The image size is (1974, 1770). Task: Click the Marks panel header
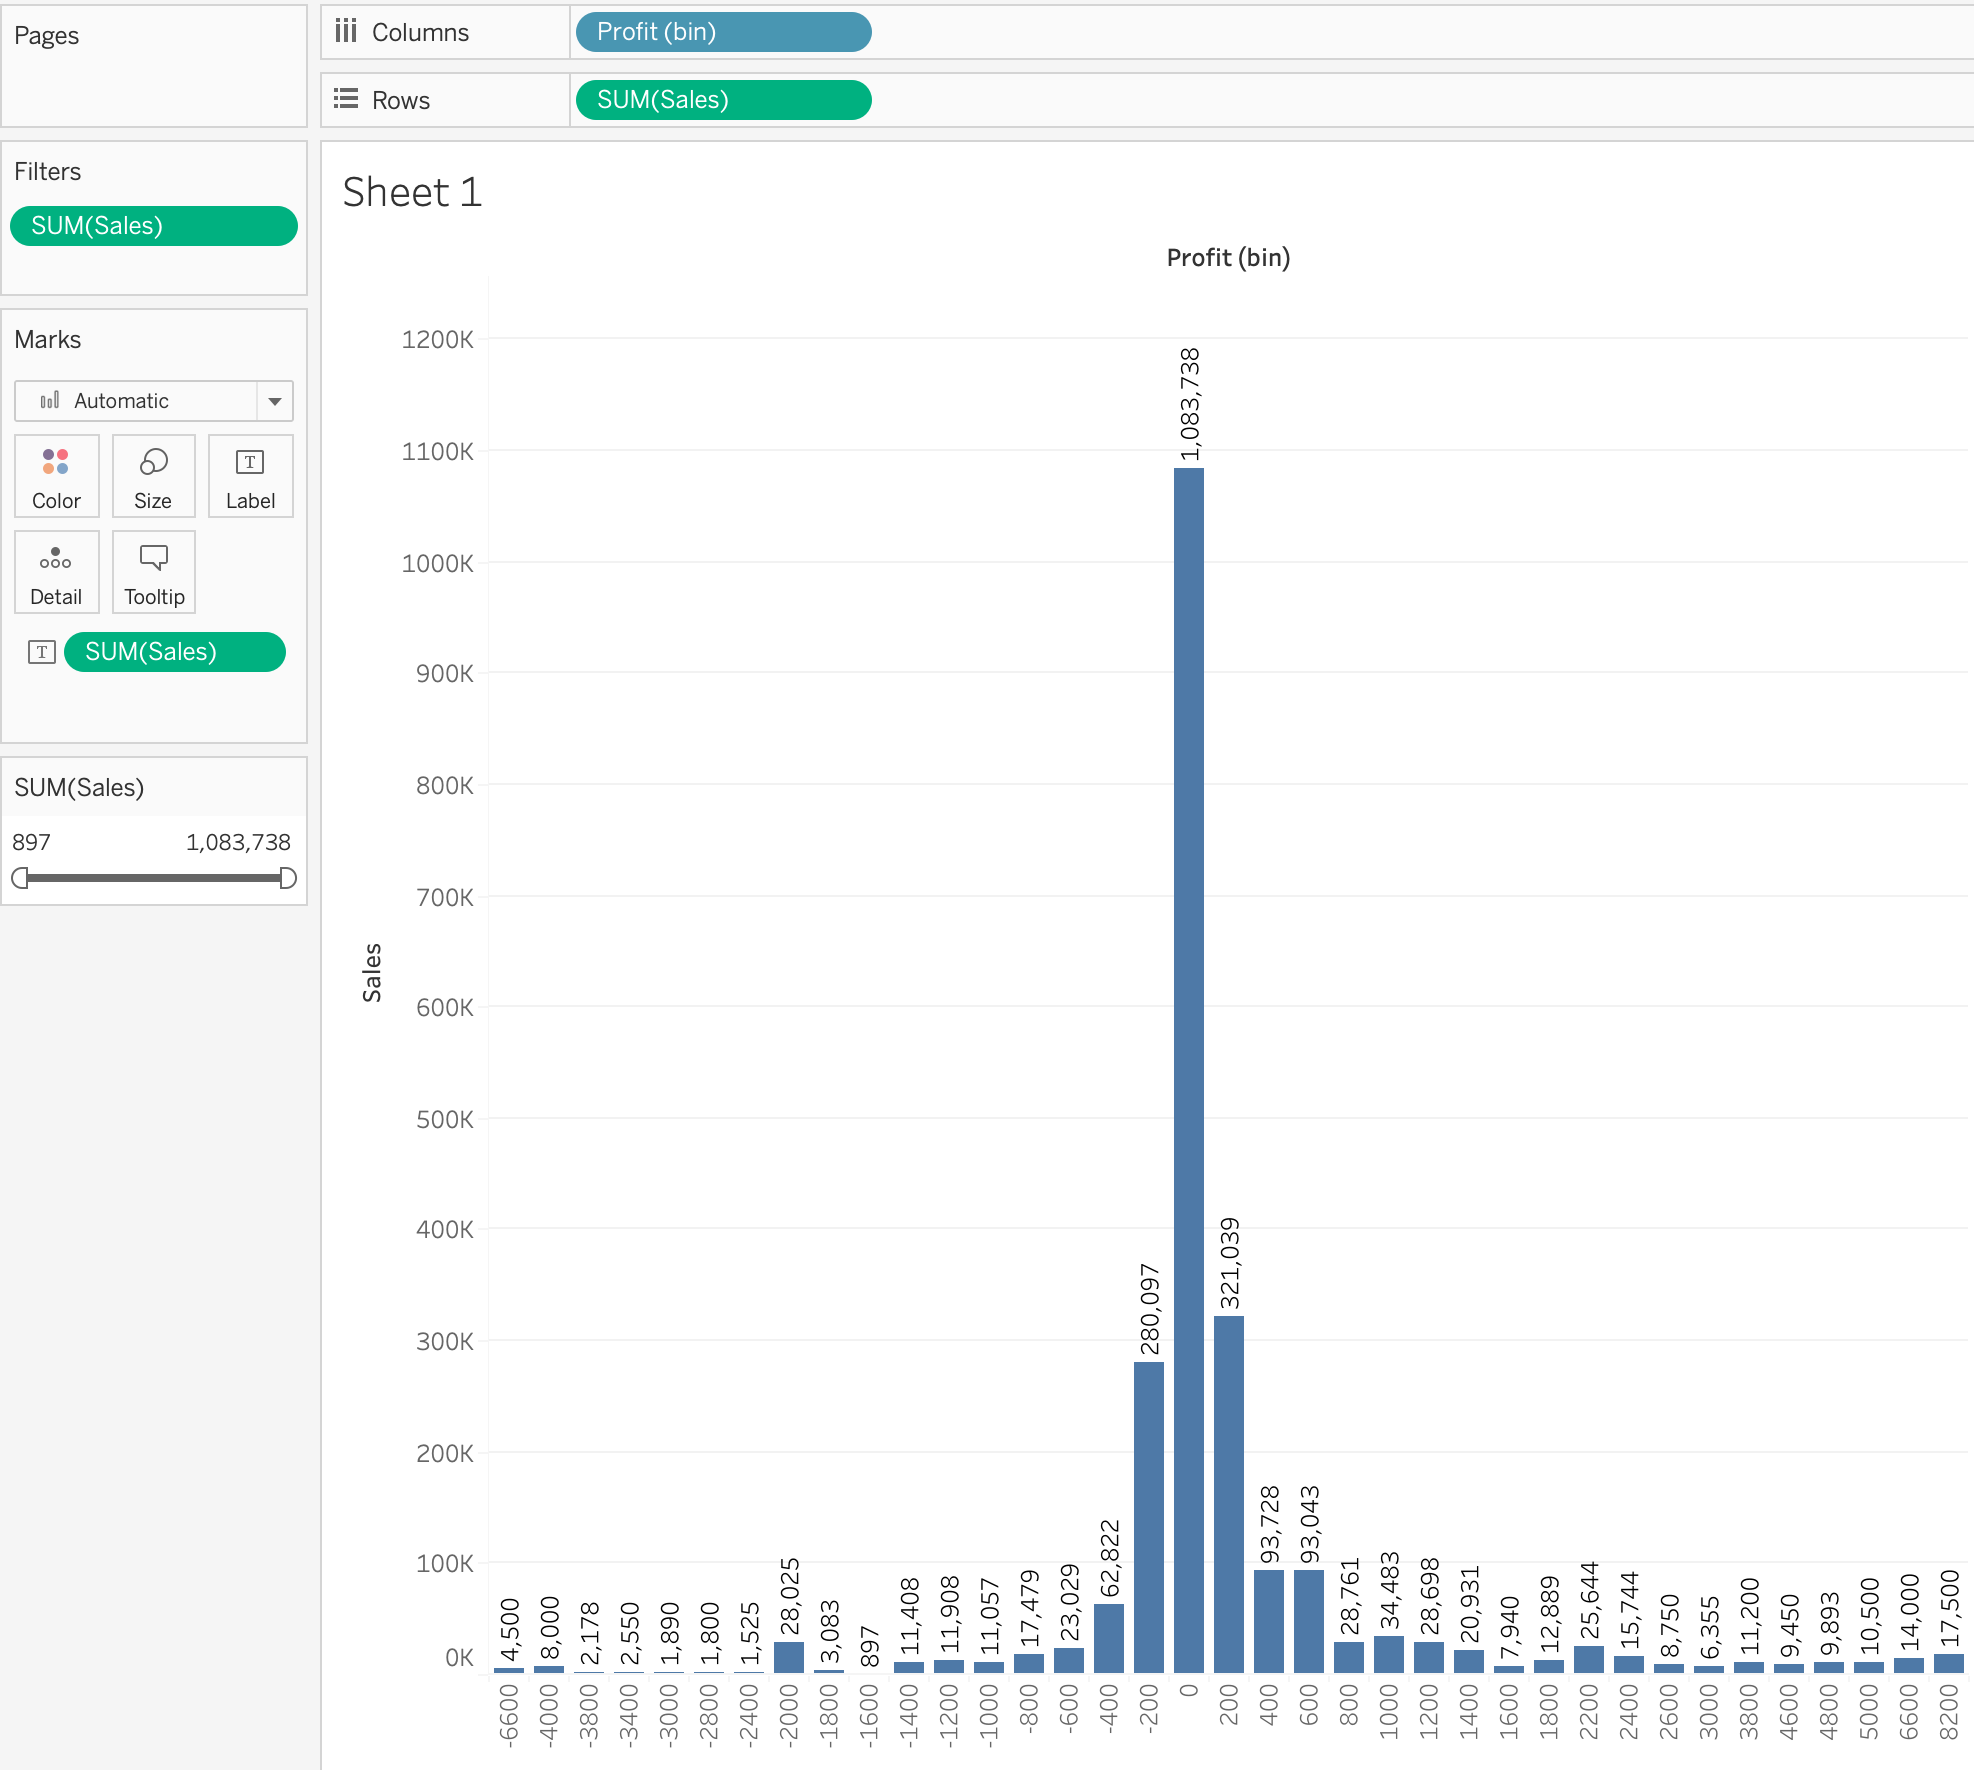coord(48,339)
